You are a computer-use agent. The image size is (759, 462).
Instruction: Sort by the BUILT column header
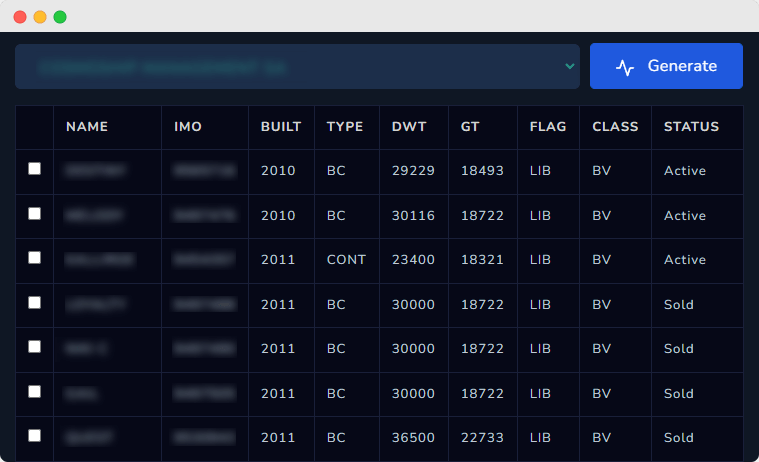click(x=281, y=127)
